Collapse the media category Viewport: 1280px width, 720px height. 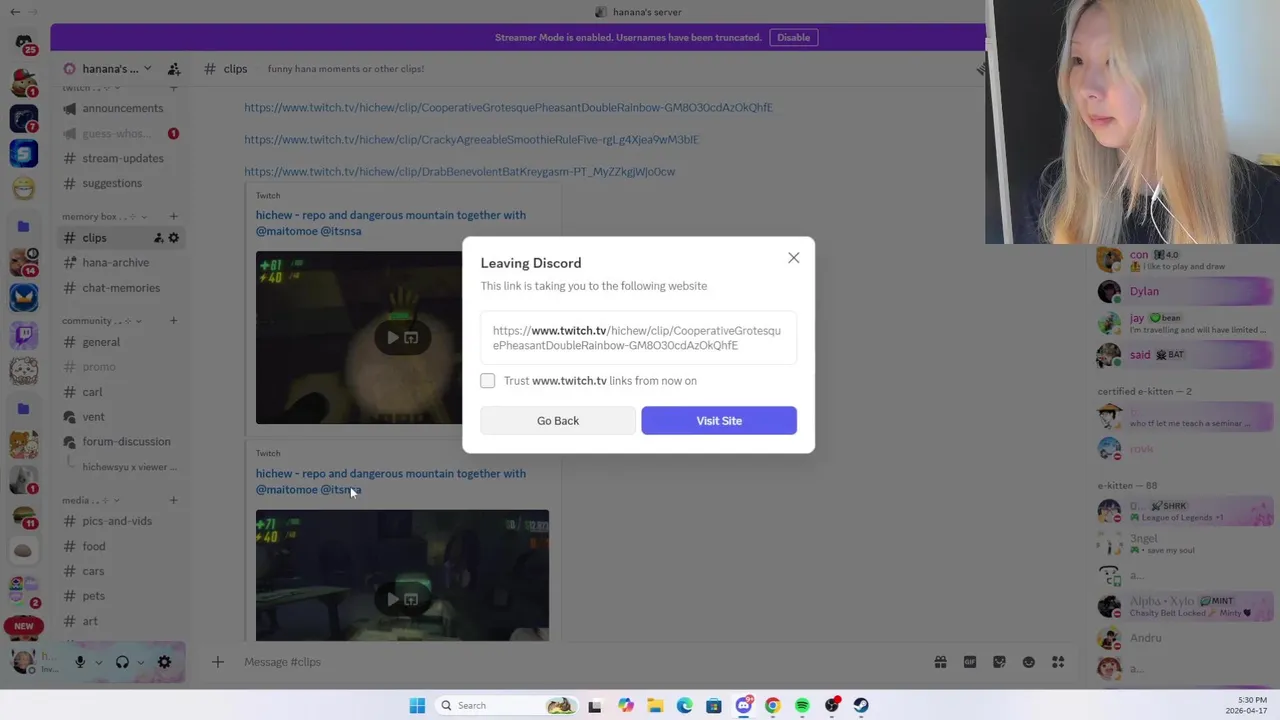90,500
